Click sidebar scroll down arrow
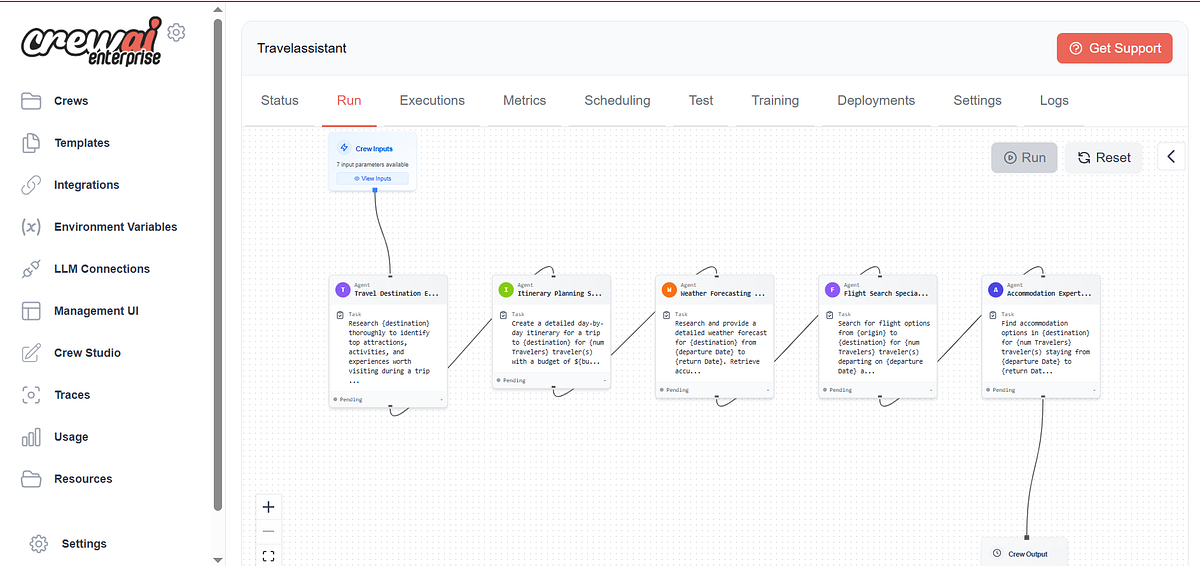Screen dimensions: 1200x566 pos(218,559)
